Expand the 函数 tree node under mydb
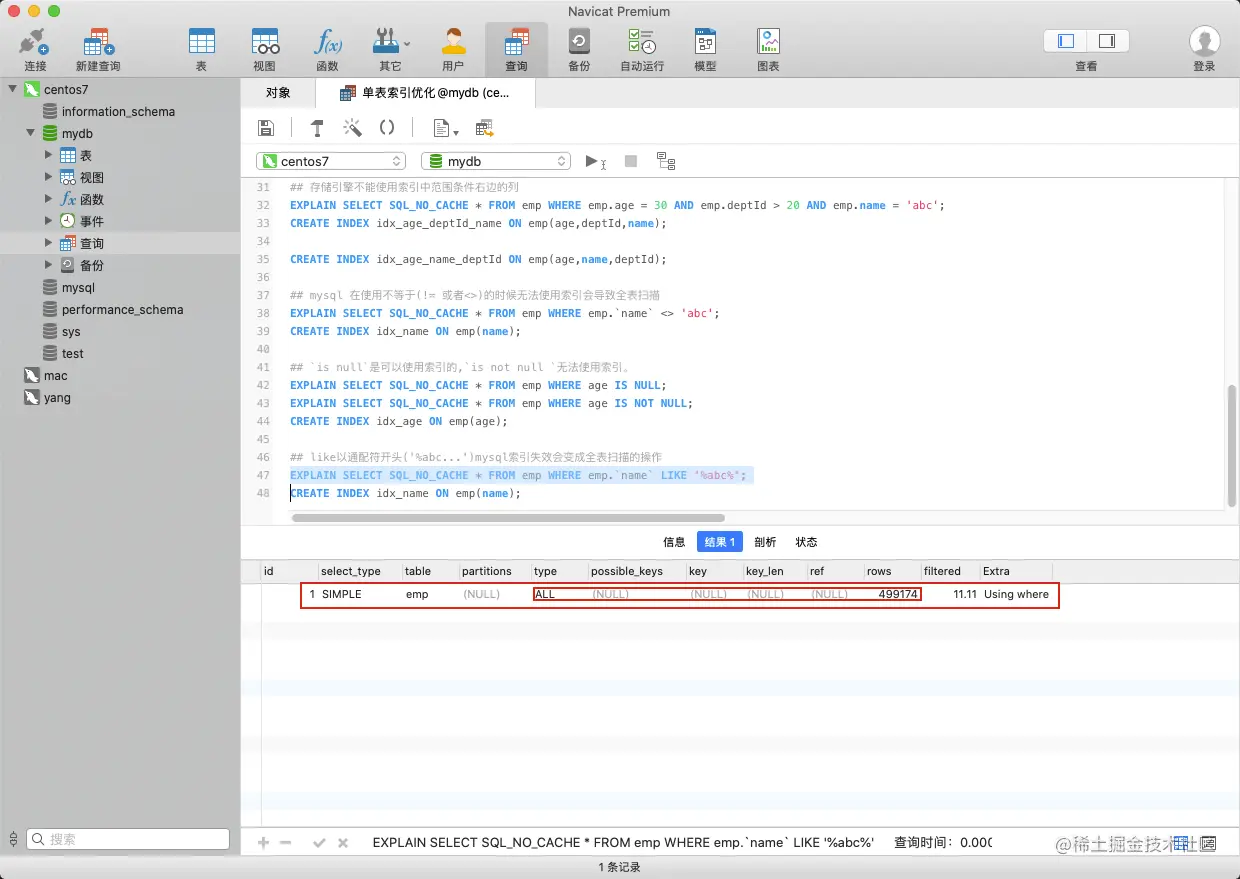Image resolution: width=1240 pixels, height=879 pixels. (x=49, y=199)
